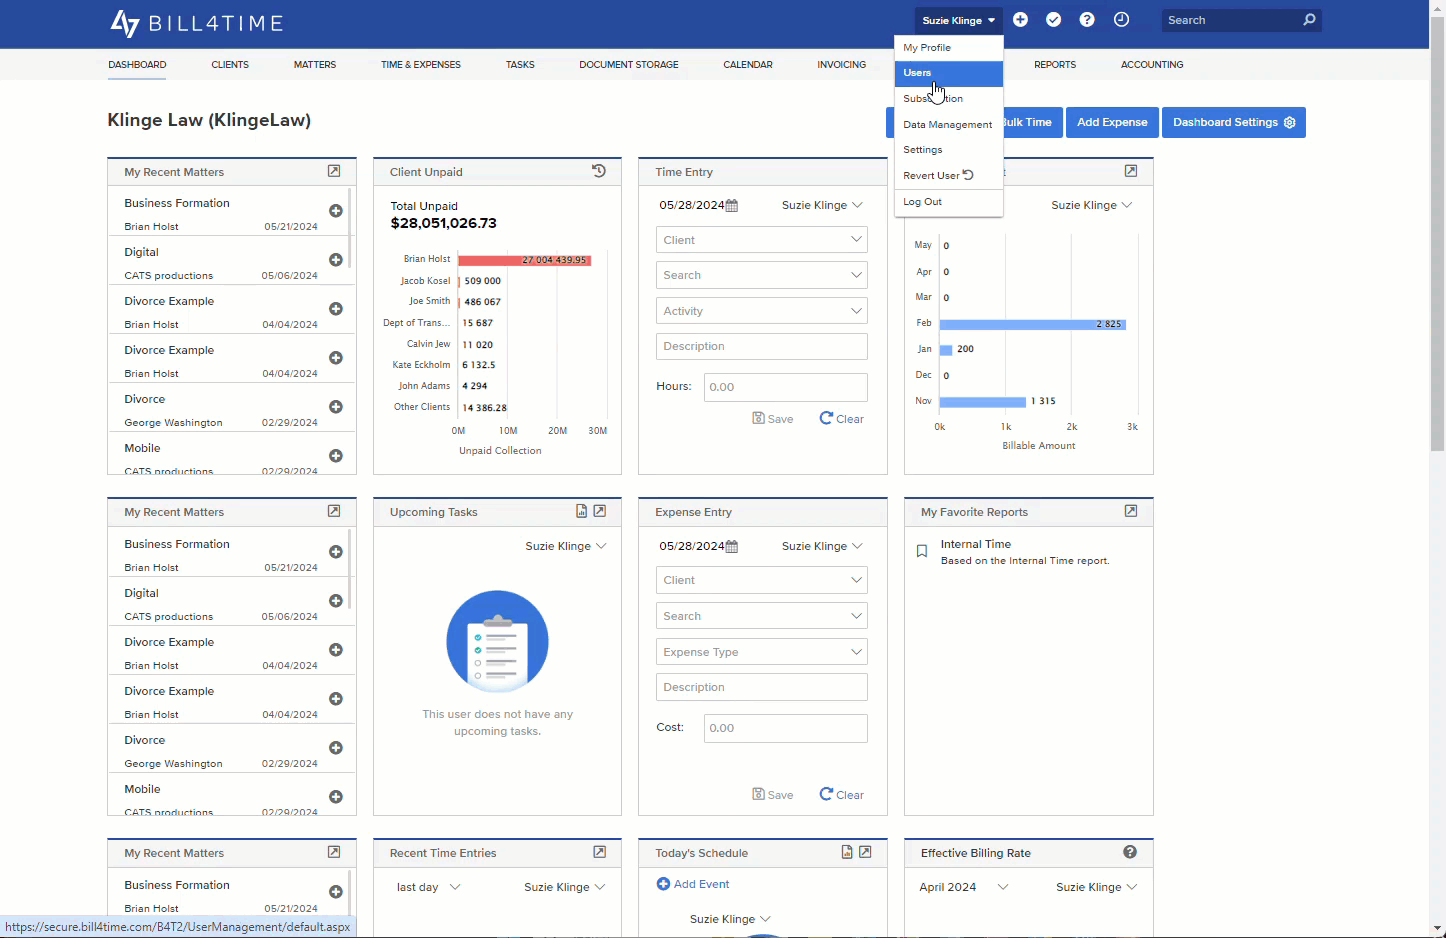
Task: Click the Expense Entry Clear refresh icon
Action: tap(826, 794)
